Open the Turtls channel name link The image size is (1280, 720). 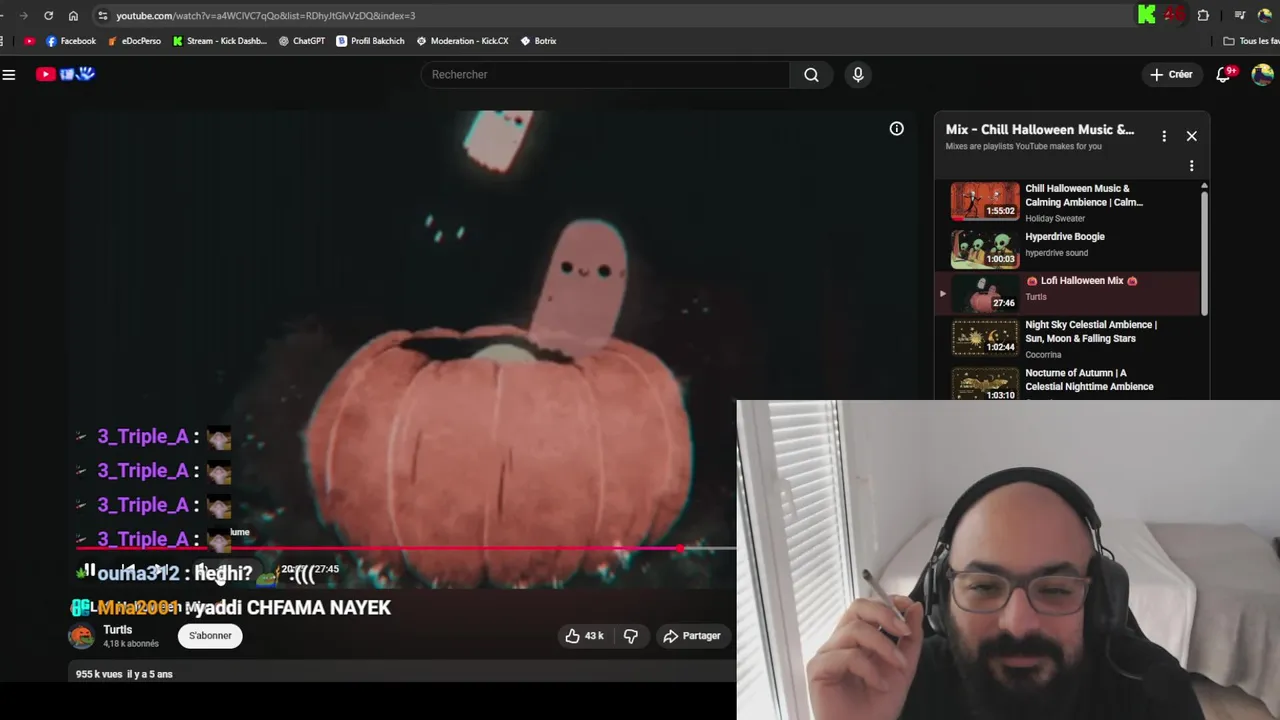pyautogui.click(x=118, y=630)
